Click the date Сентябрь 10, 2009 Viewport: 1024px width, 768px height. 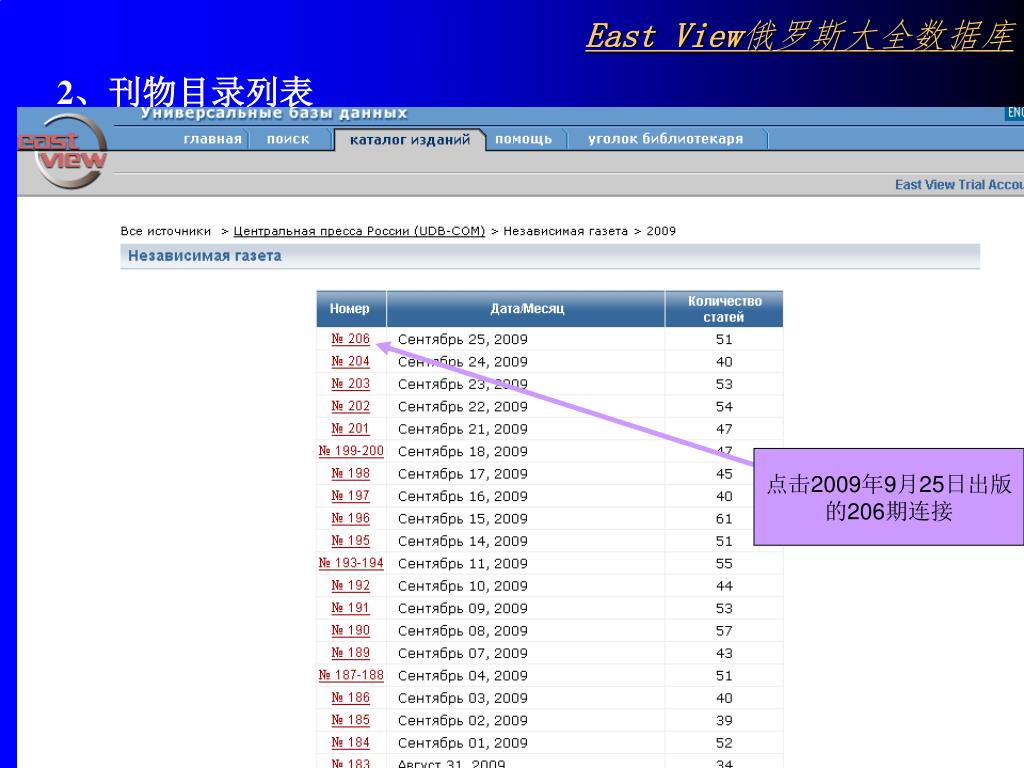[463, 586]
